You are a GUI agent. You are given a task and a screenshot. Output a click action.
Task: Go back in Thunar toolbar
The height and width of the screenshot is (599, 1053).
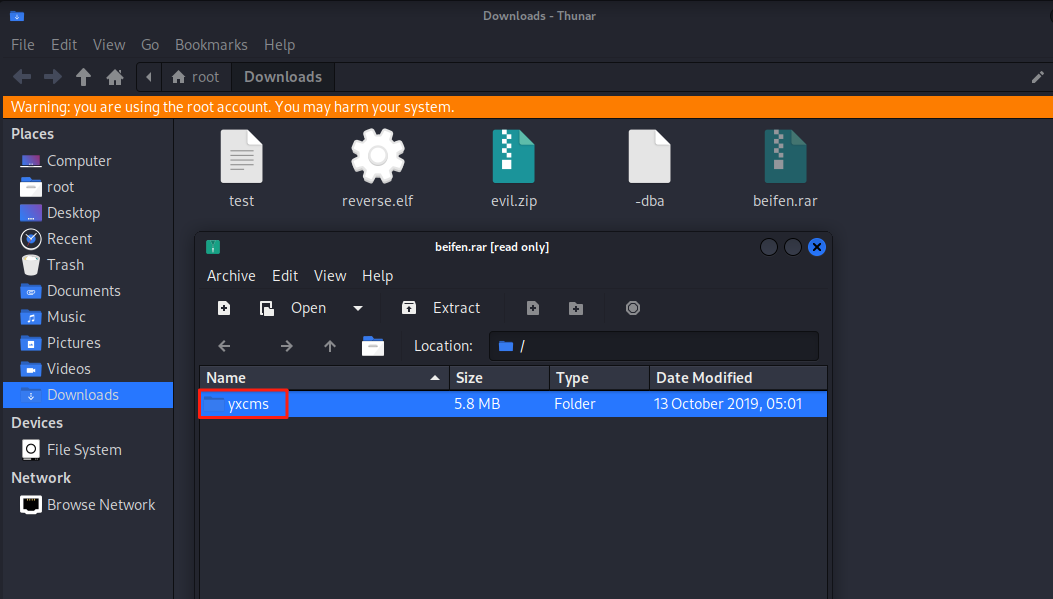(x=22, y=77)
